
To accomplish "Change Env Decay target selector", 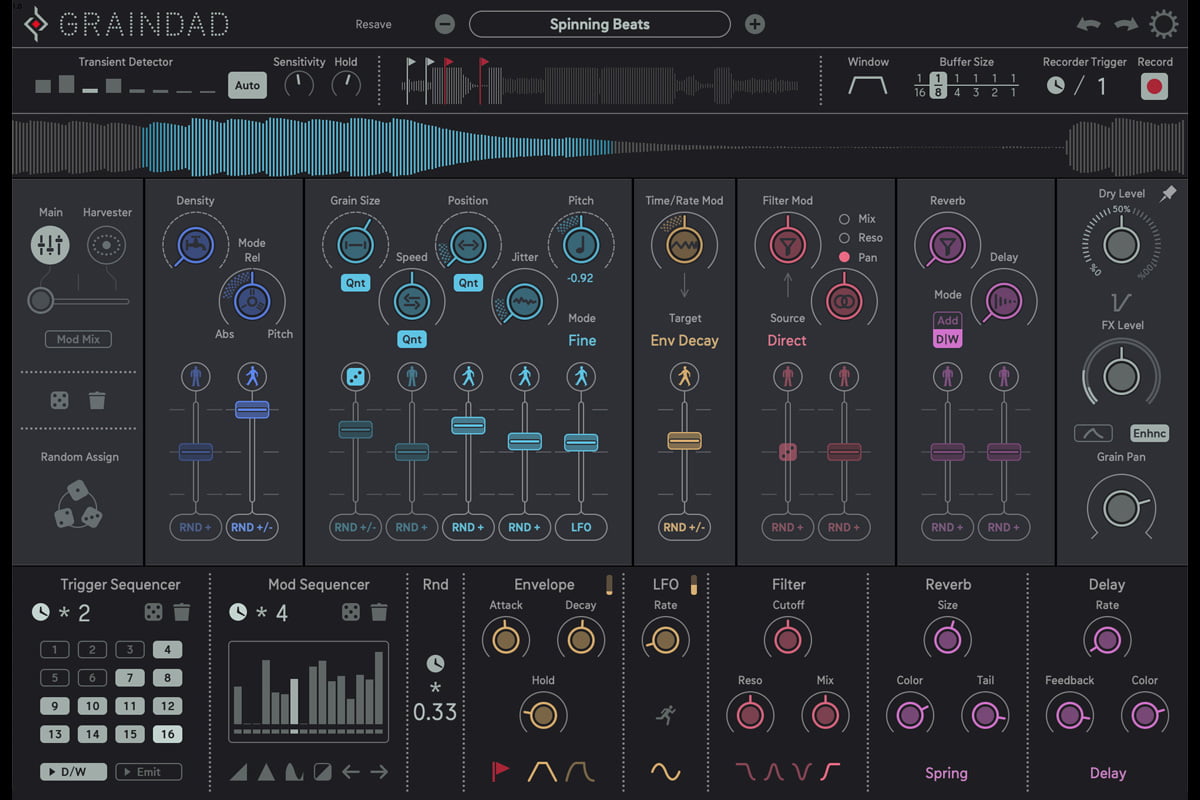I will (x=684, y=340).
